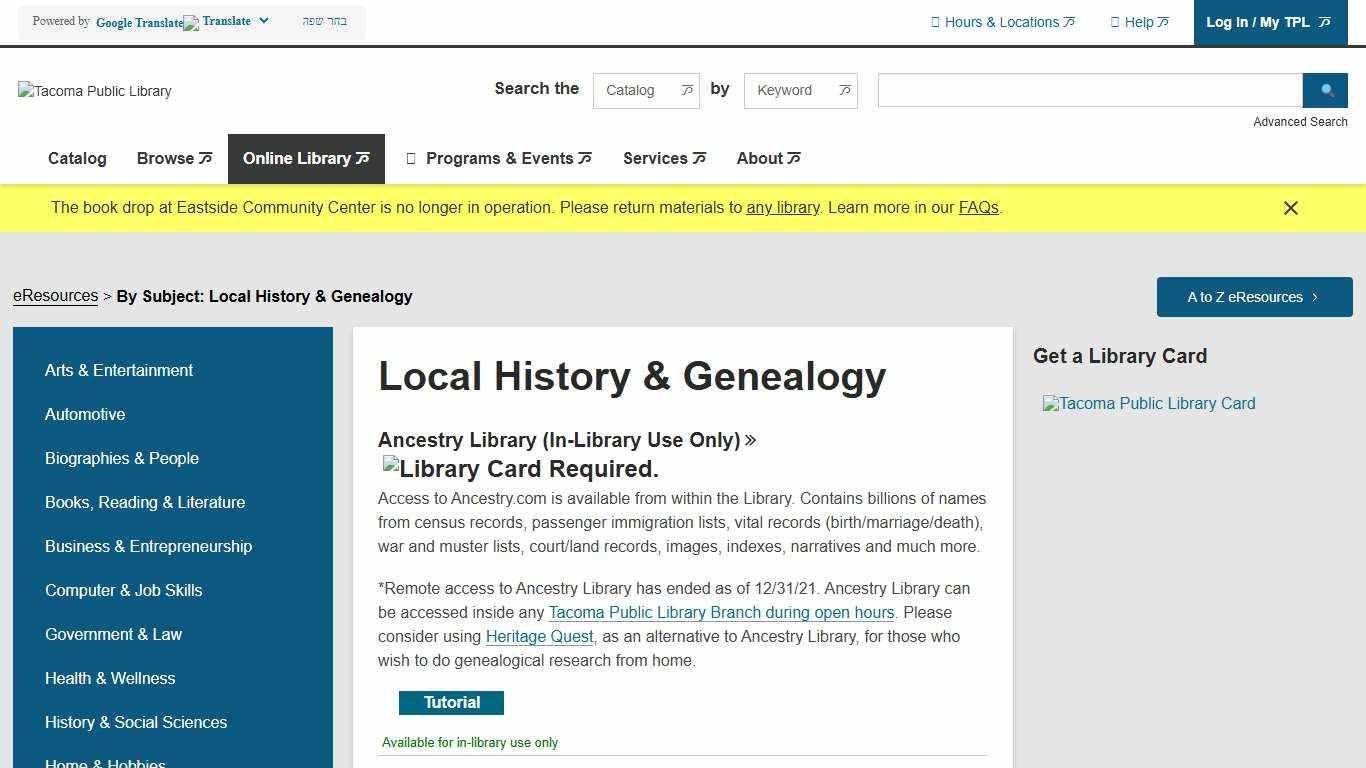Open Advanced Search
Viewport: 1366px width, 768px height.
(1300, 121)
